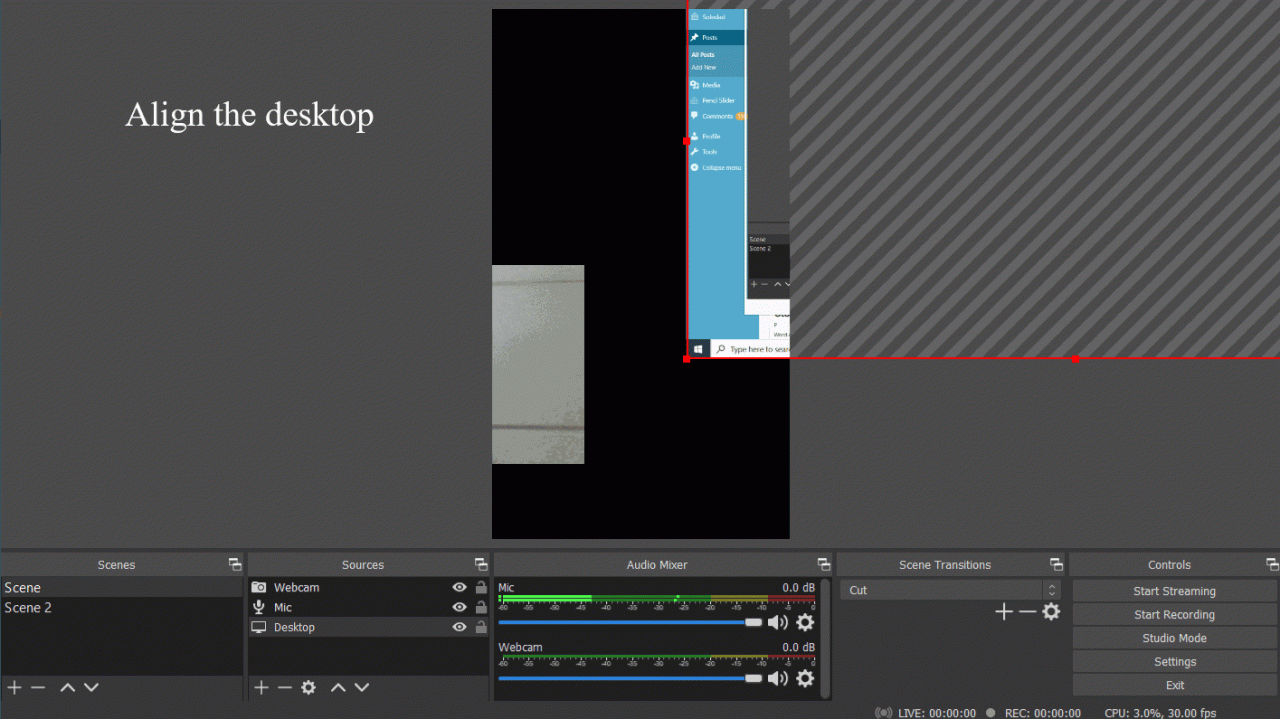This screenshot has width=1280, height=719.
Task: Add a new scene with plus icon
Action: pos(14,687)
